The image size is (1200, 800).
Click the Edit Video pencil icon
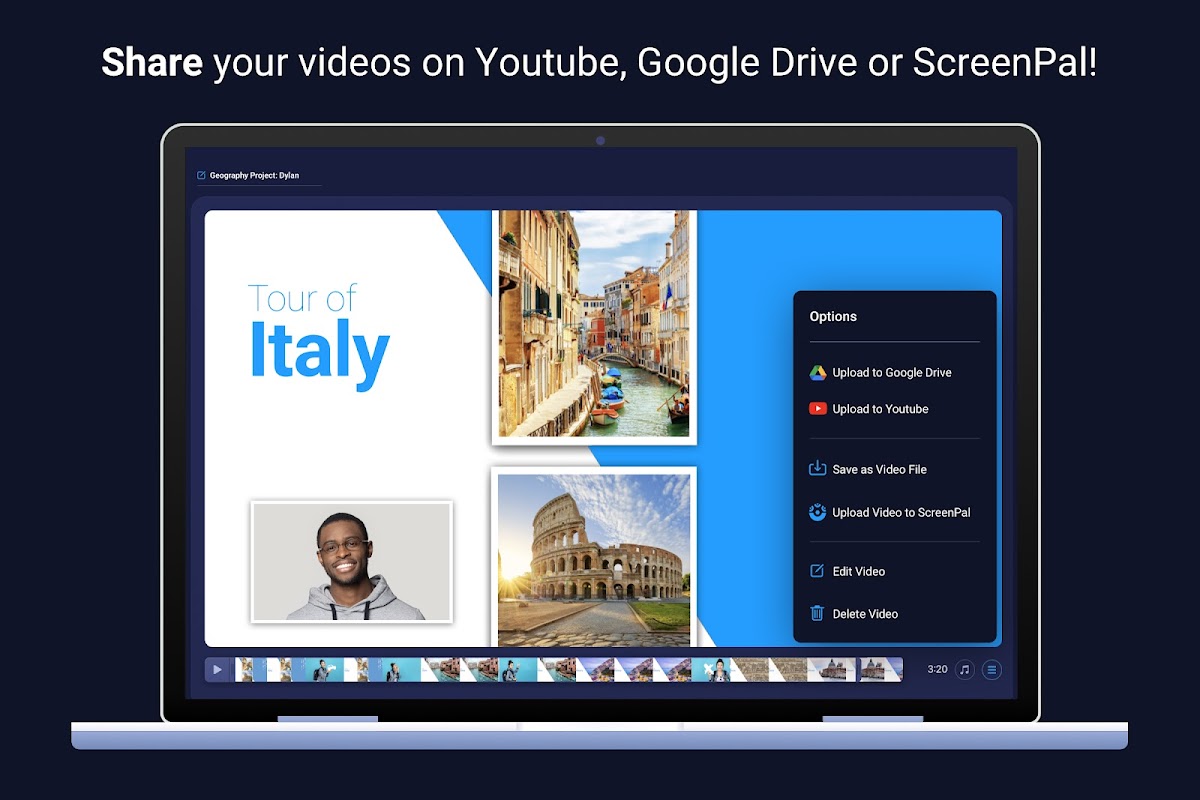pyautogui.click(x=817, y=571)
